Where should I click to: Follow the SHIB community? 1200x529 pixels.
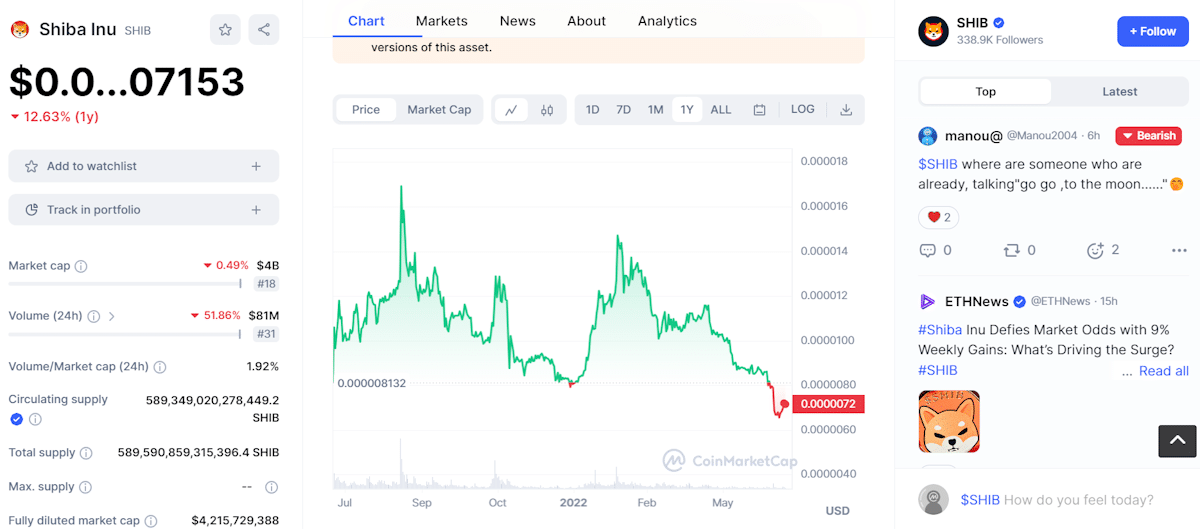(x=1153, y=32)
